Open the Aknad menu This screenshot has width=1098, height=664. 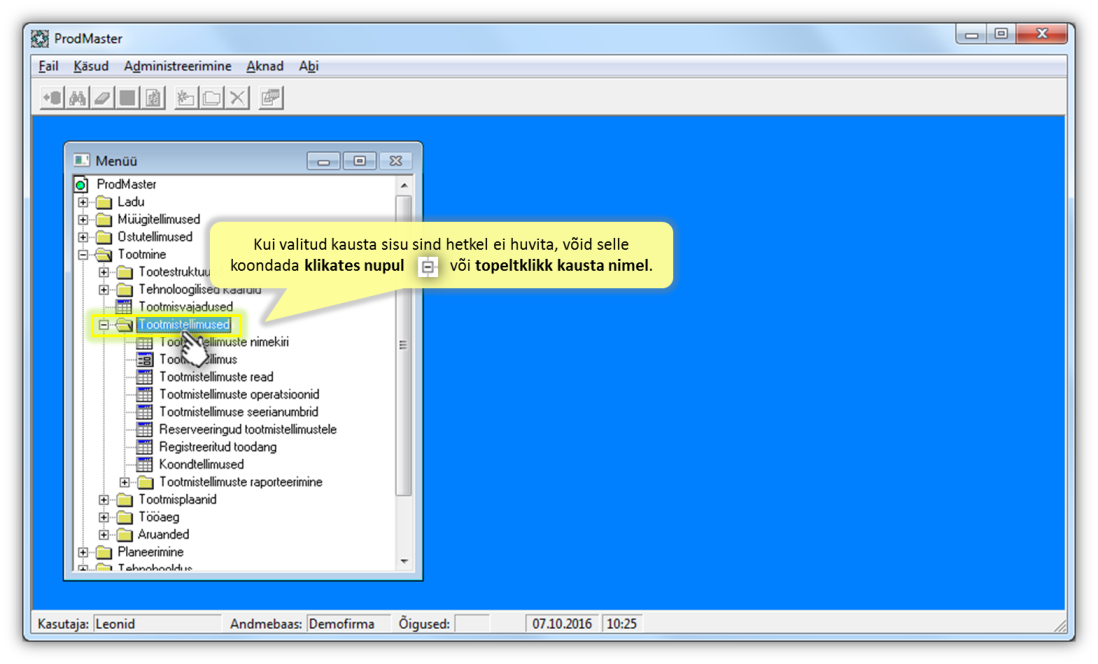(265, 66)
